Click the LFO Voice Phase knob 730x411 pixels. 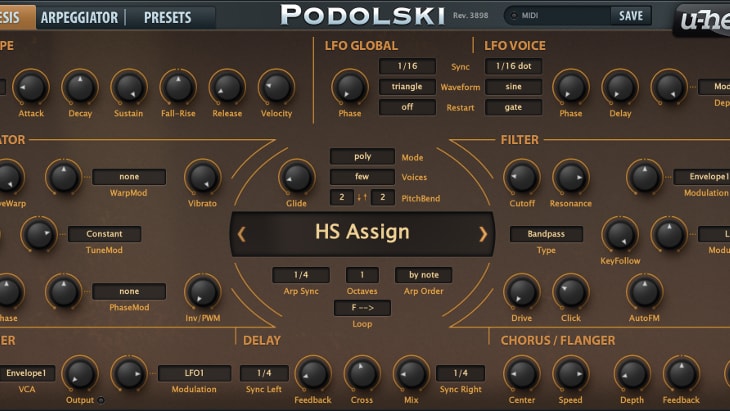pyautogui.click(x=571, y=88)
